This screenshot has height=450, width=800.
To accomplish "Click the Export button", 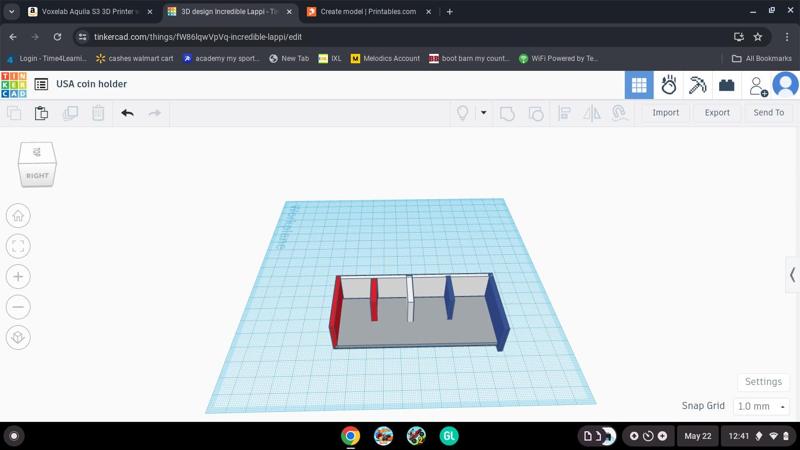I will click(717, 113).
